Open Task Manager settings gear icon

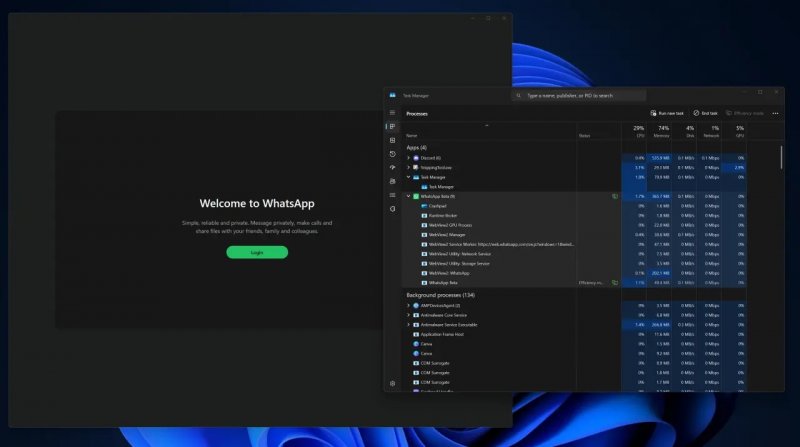coord(392,383)
